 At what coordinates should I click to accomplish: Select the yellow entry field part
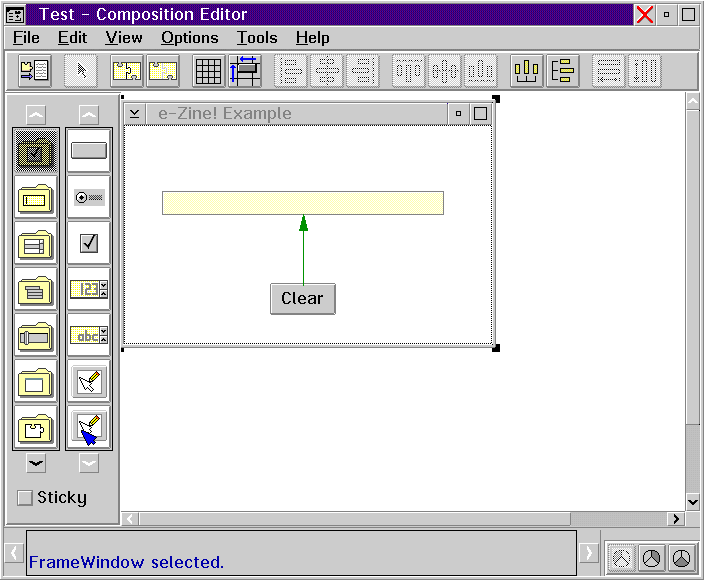[x=303, y=203]
